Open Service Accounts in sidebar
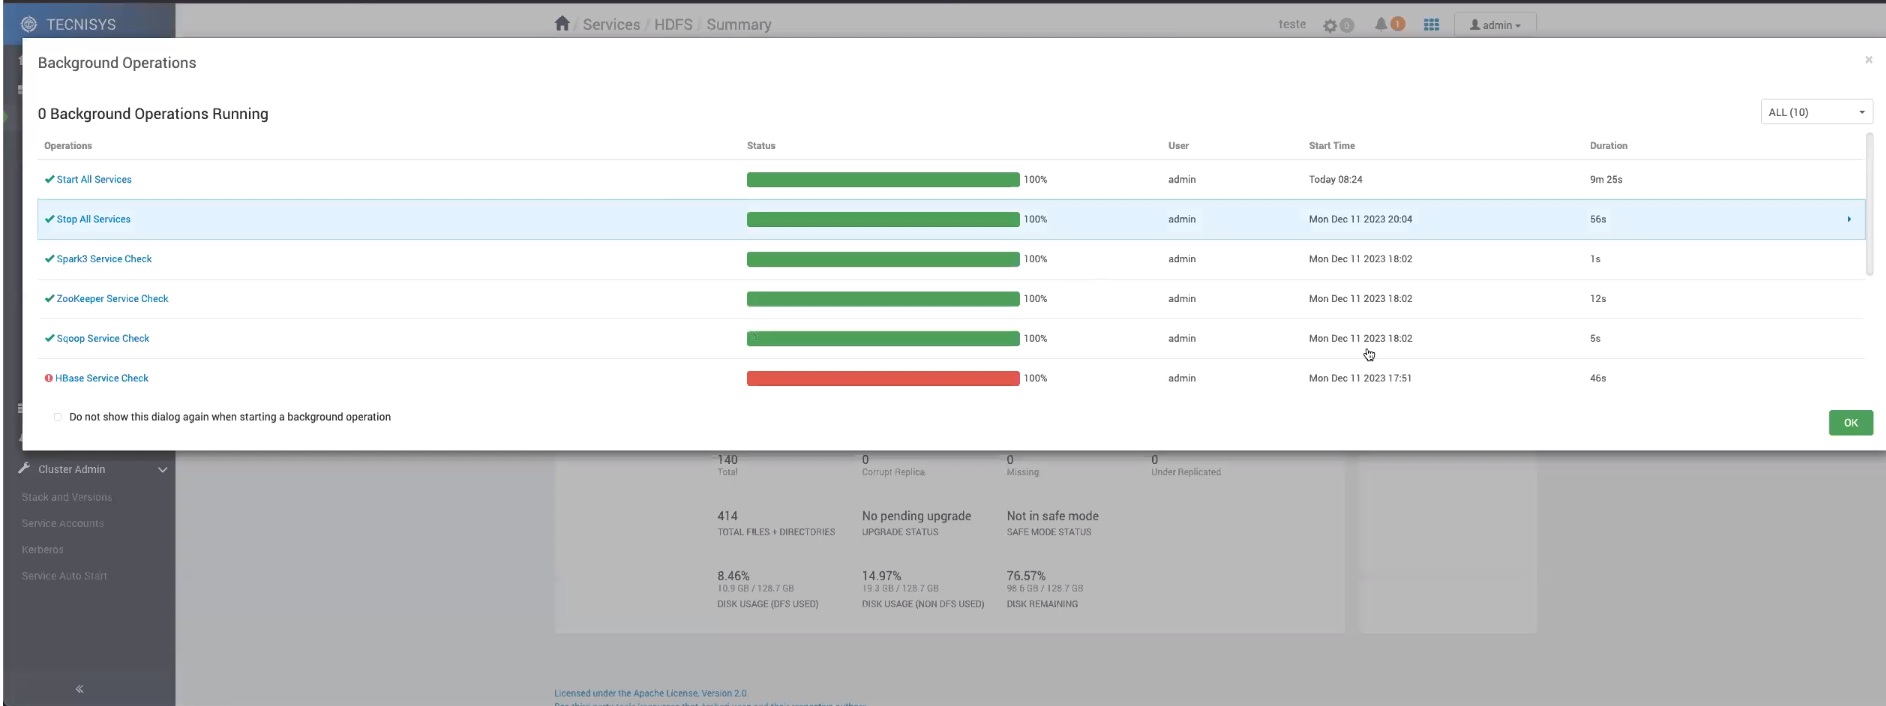 [x=63, y=524]
